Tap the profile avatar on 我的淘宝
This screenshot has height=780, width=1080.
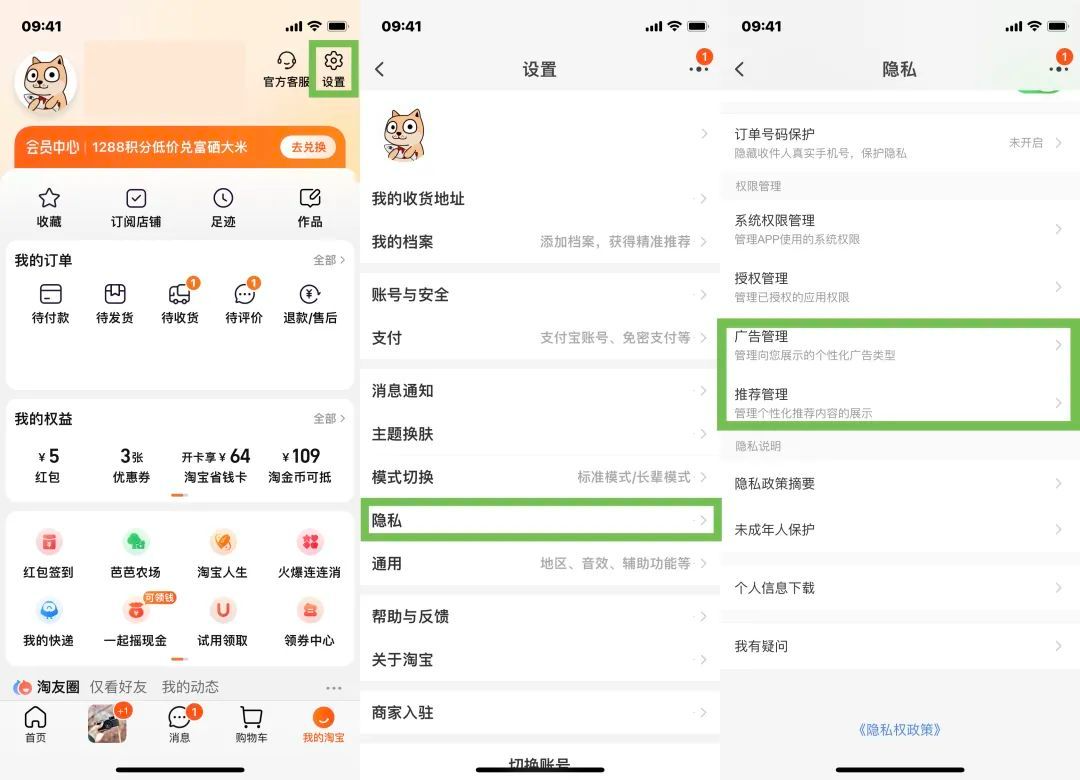45,83
